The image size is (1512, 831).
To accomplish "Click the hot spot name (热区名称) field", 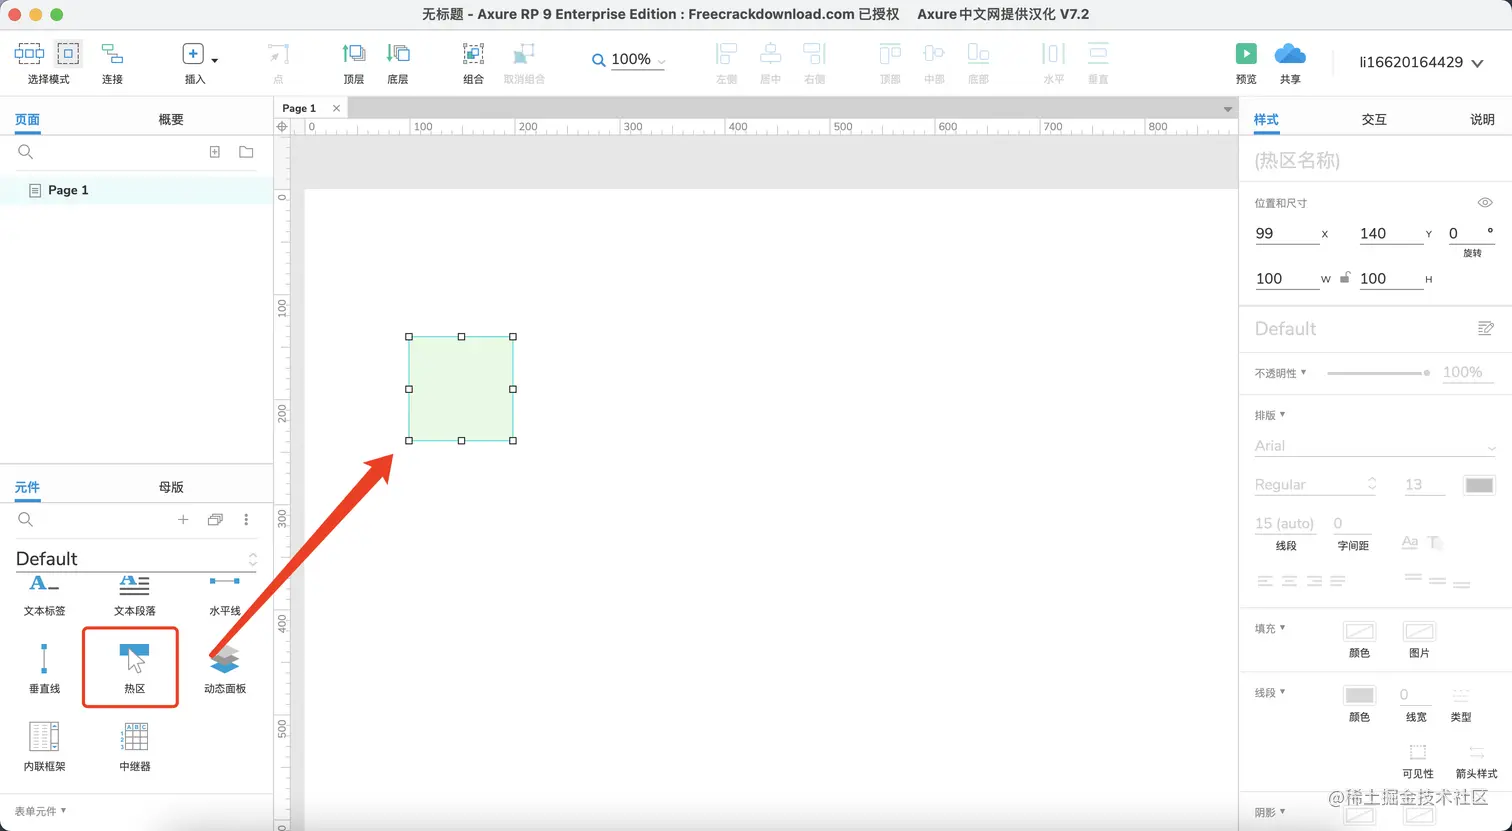I will [x=1375, y=160].
